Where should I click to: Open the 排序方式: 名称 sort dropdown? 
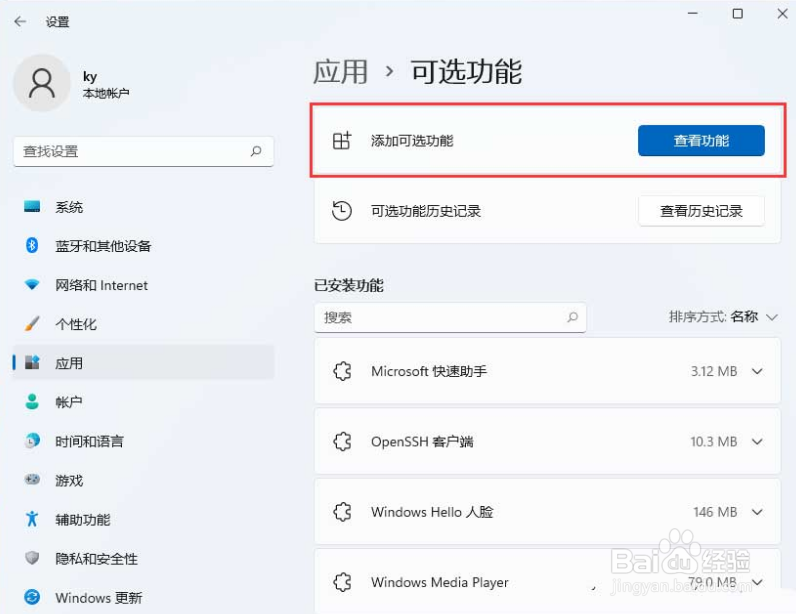pos(723,317)
